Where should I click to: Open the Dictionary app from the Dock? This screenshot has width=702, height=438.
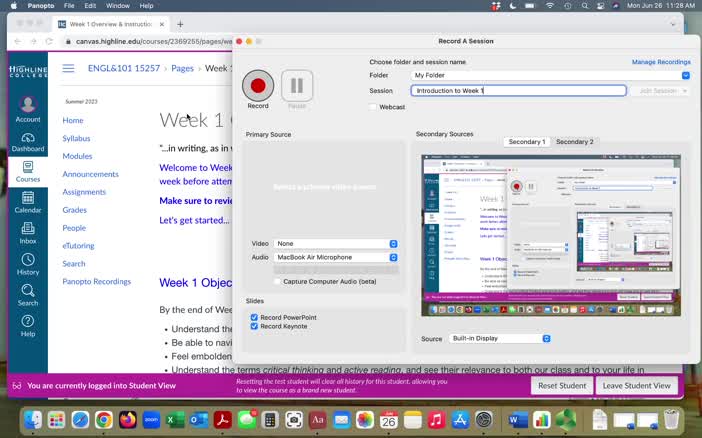(317, 420)
